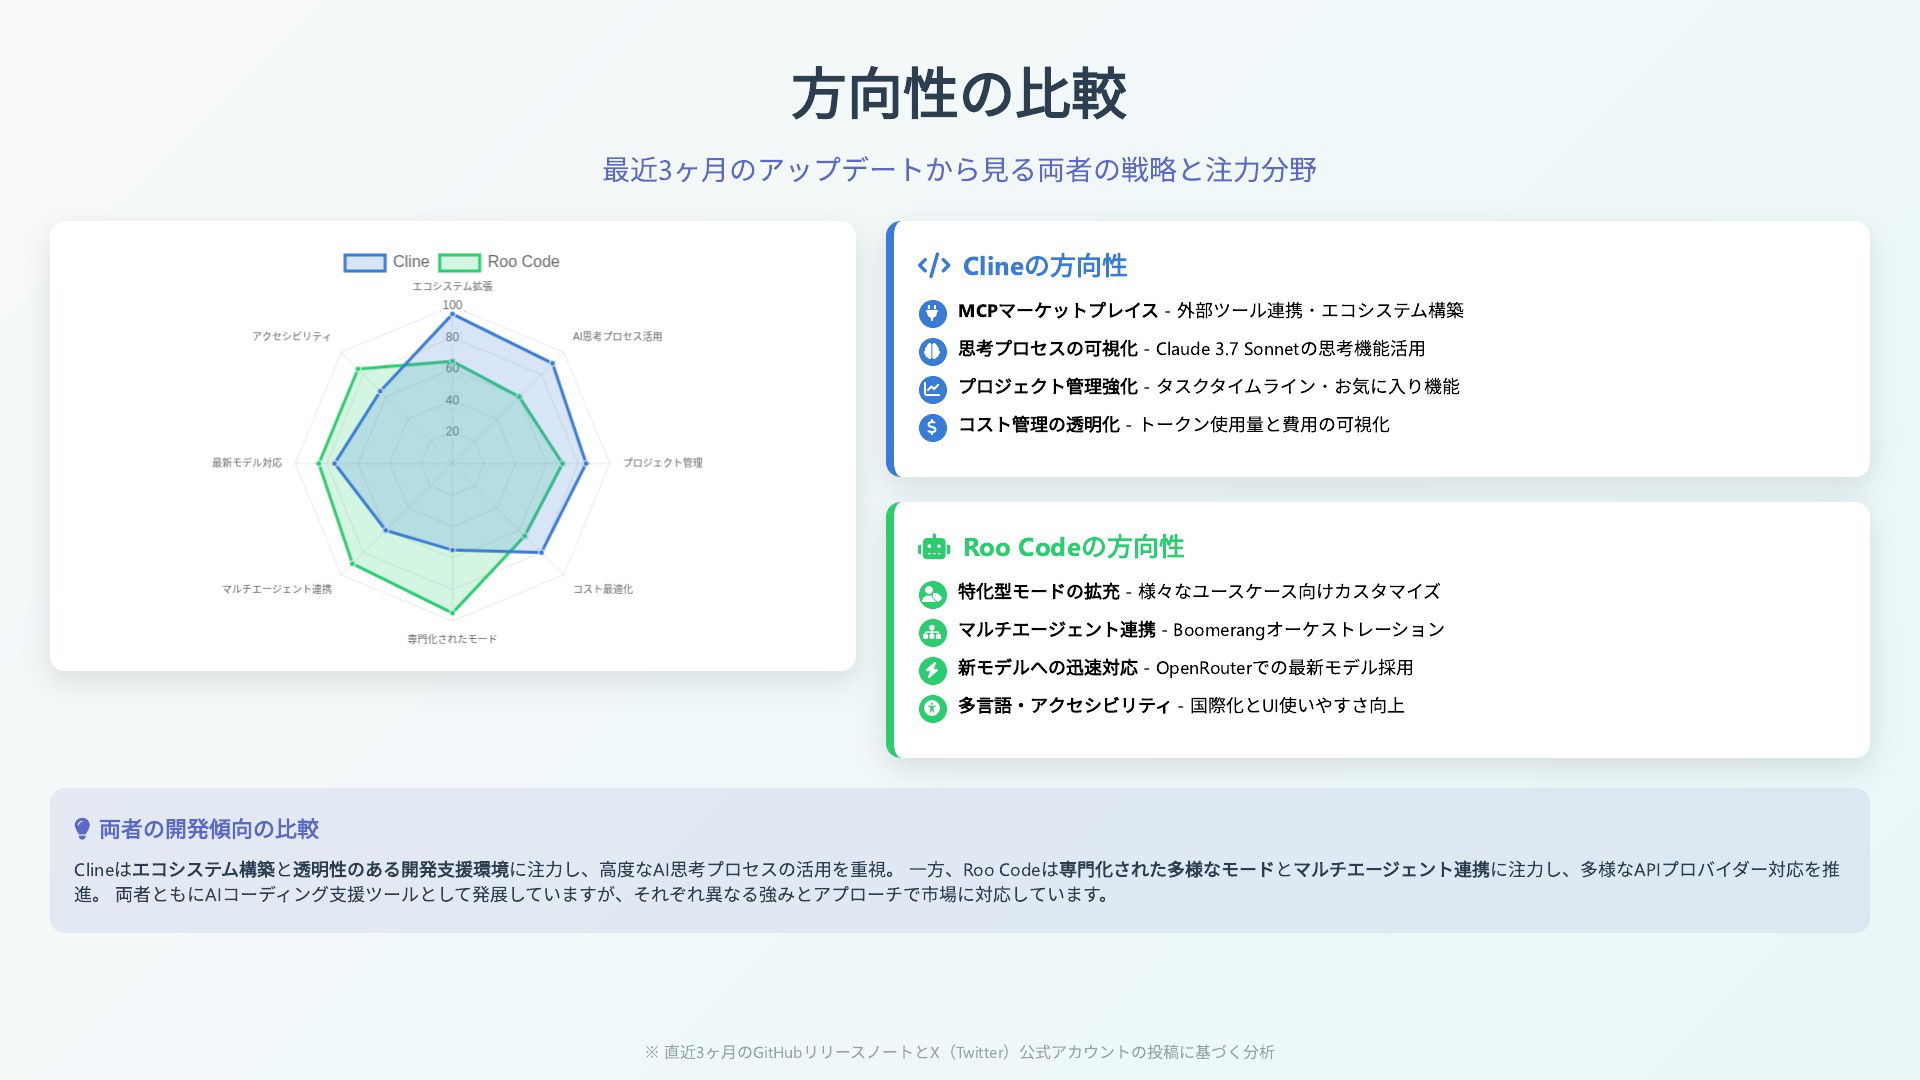The width and height of the screenshot is (1920, 1080).
Task: Click the エコシステム拡張 axis label on radar chart
Action: tap(452, 286)
